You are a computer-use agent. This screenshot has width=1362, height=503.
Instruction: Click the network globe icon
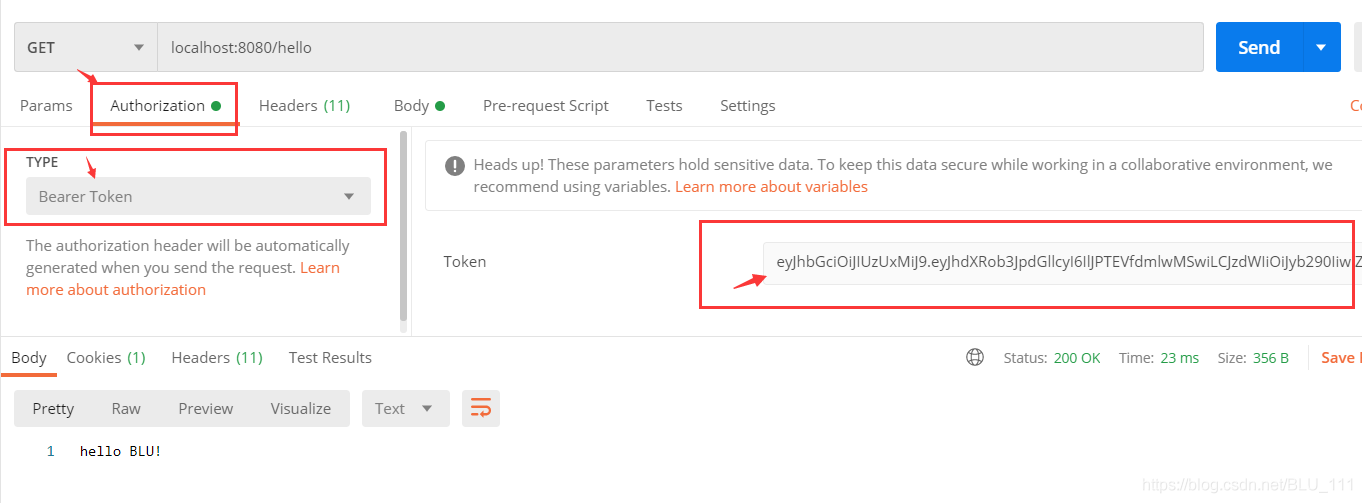pyautogui.click(x=975, y=357)
